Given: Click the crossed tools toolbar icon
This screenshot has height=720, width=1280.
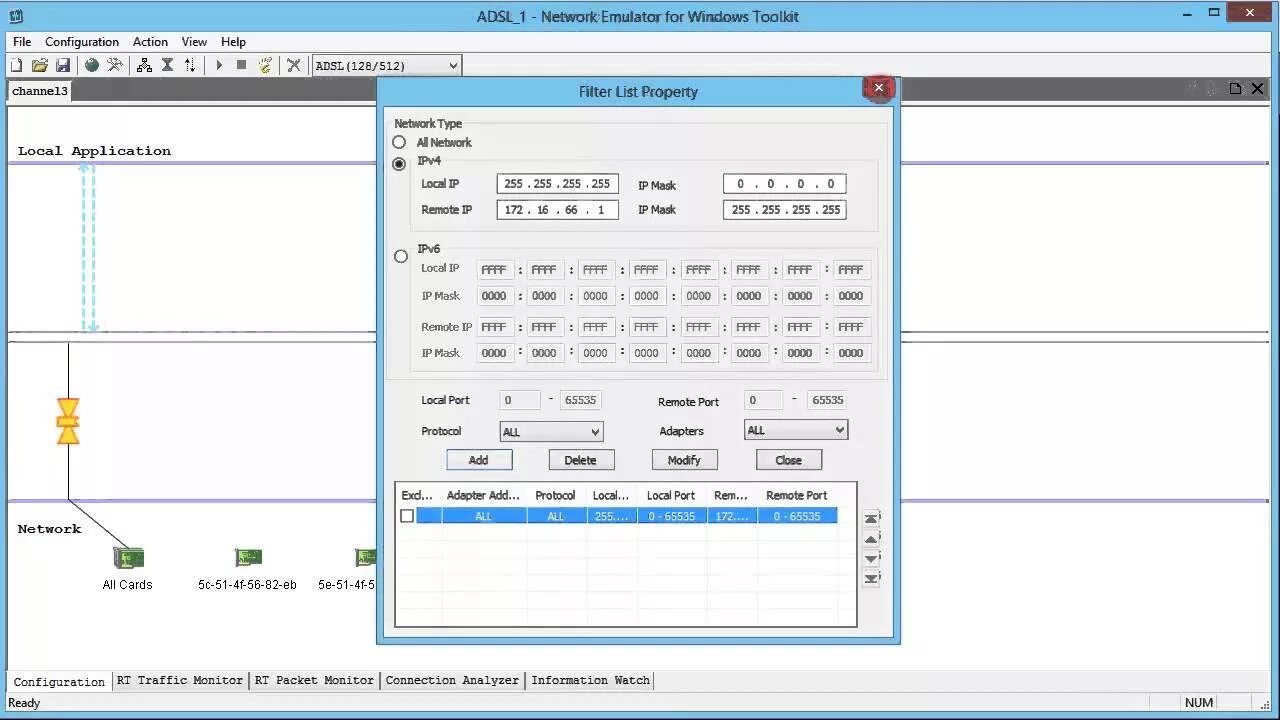Looking at the screenshot, I should pos(294,65).
